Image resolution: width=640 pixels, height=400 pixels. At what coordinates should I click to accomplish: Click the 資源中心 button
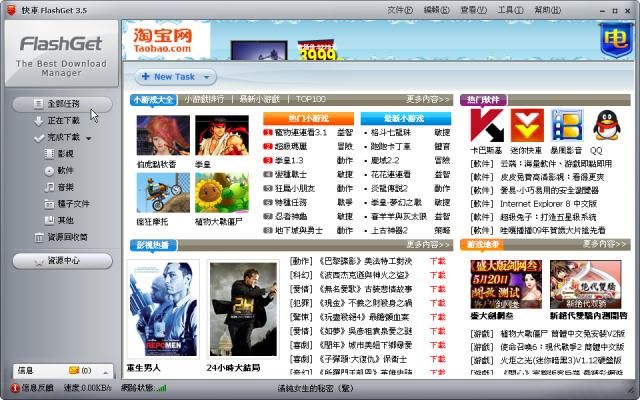tap(63, 261)
